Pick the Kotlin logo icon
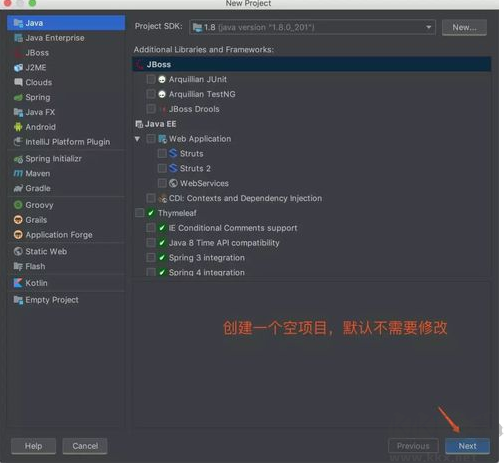 coord(18,283)
